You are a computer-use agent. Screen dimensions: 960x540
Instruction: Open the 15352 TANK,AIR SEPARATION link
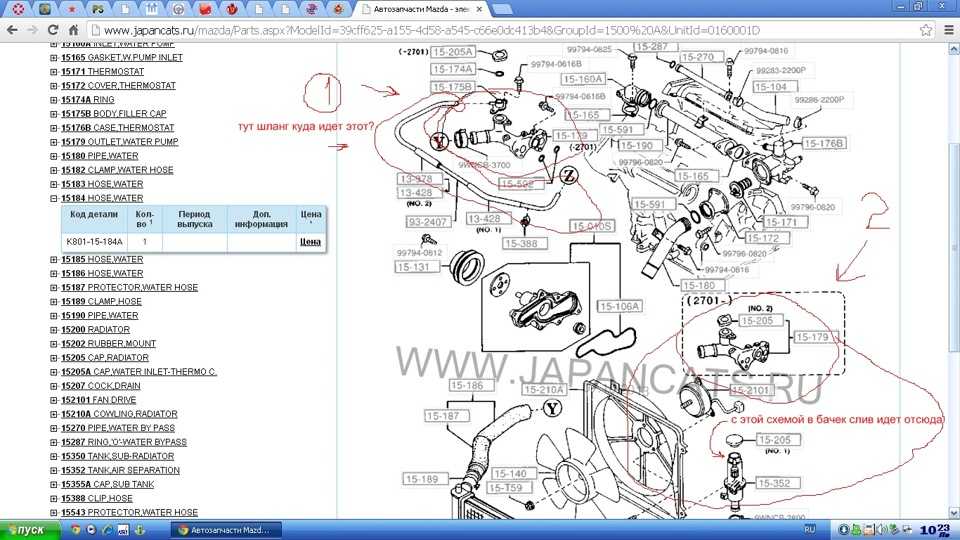click(120, 470)
